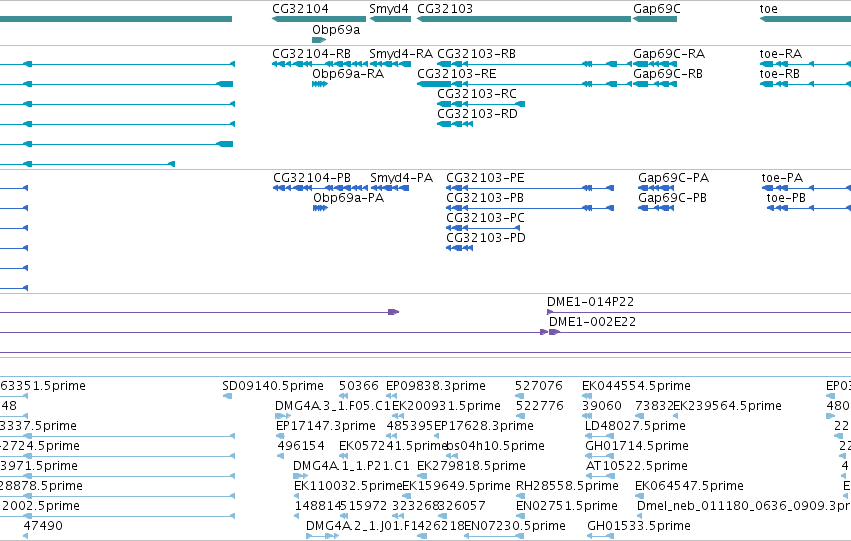Open EST 47490
851x541 pixels.
tap(43, 526)
